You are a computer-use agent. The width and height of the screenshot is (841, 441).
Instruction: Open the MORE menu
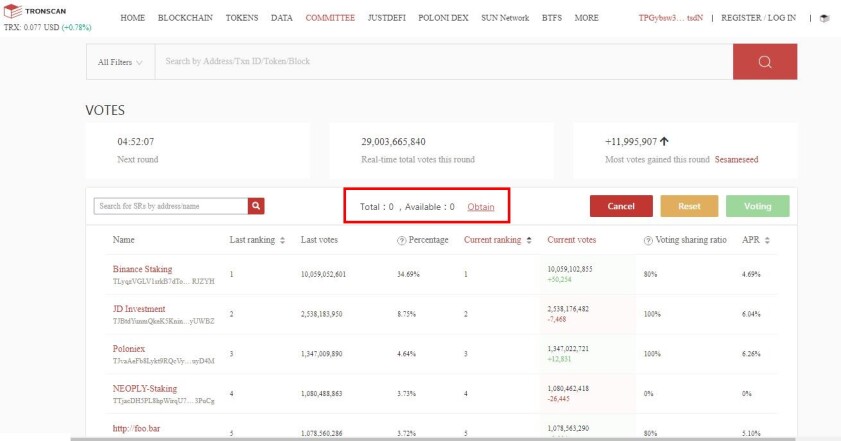(586, 18)
